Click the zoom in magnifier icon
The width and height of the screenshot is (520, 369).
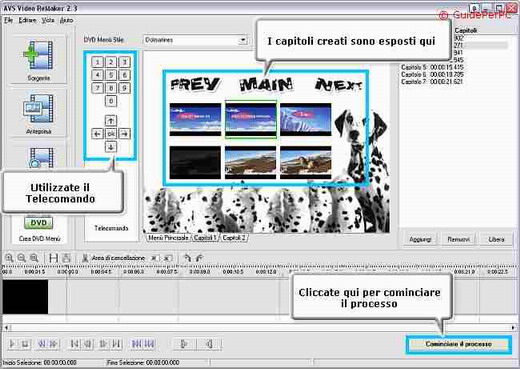[x=9, y=258]
